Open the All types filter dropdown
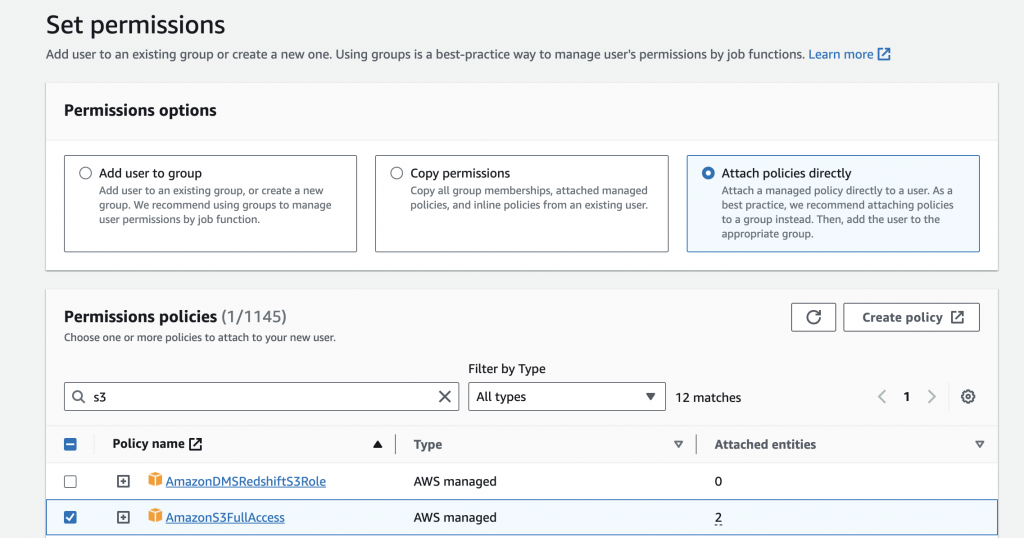1024x538 pixels. [566, 397]
